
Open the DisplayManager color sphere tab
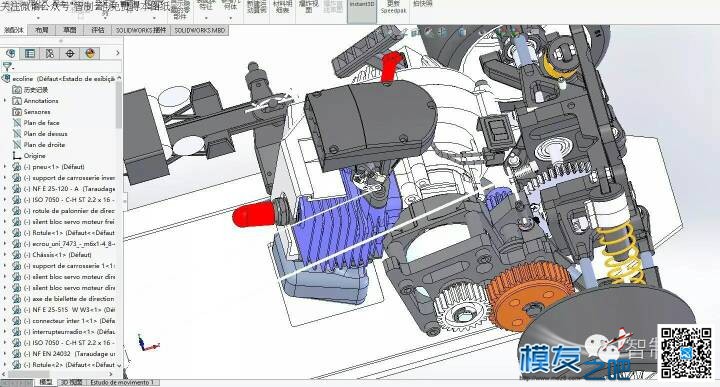pyautogui.click(x=90, y=53)
